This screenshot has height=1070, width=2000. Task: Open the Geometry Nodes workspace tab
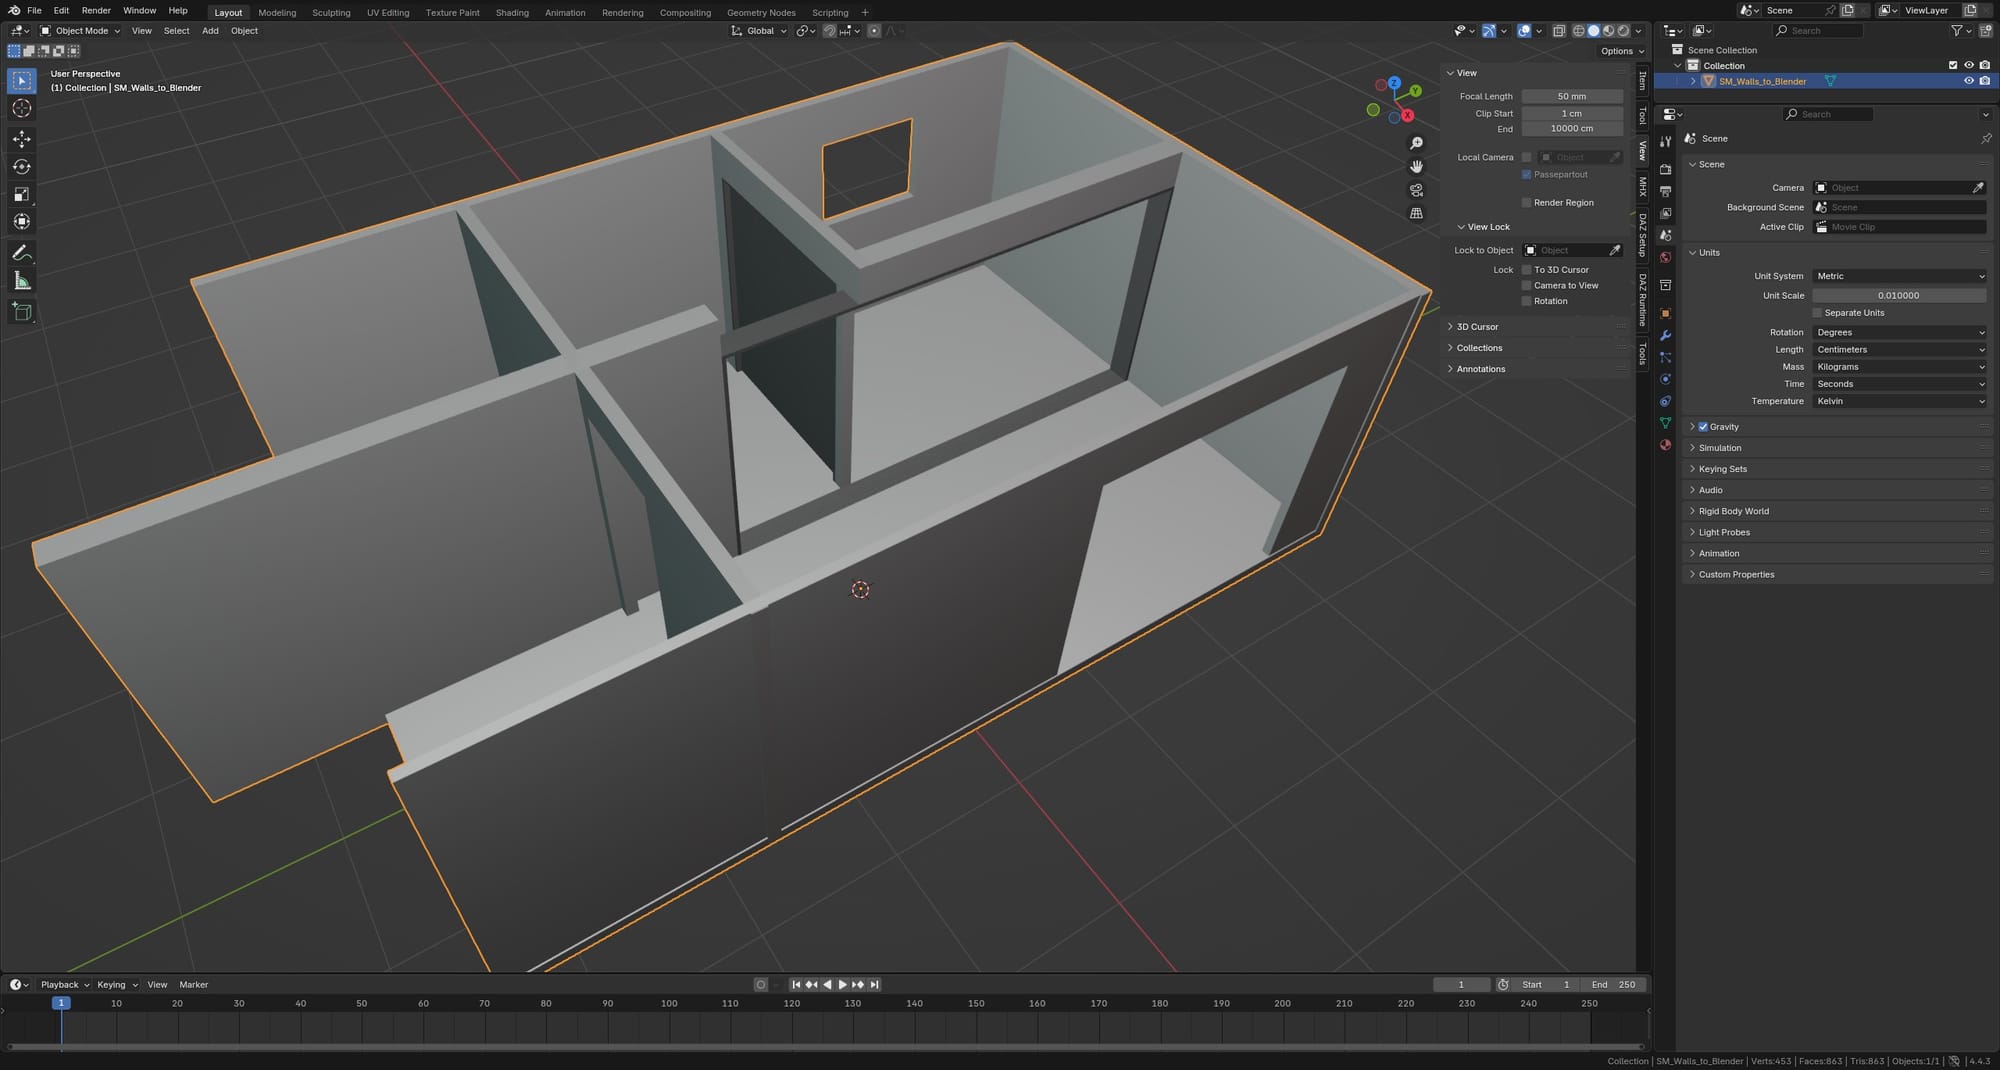761,13
